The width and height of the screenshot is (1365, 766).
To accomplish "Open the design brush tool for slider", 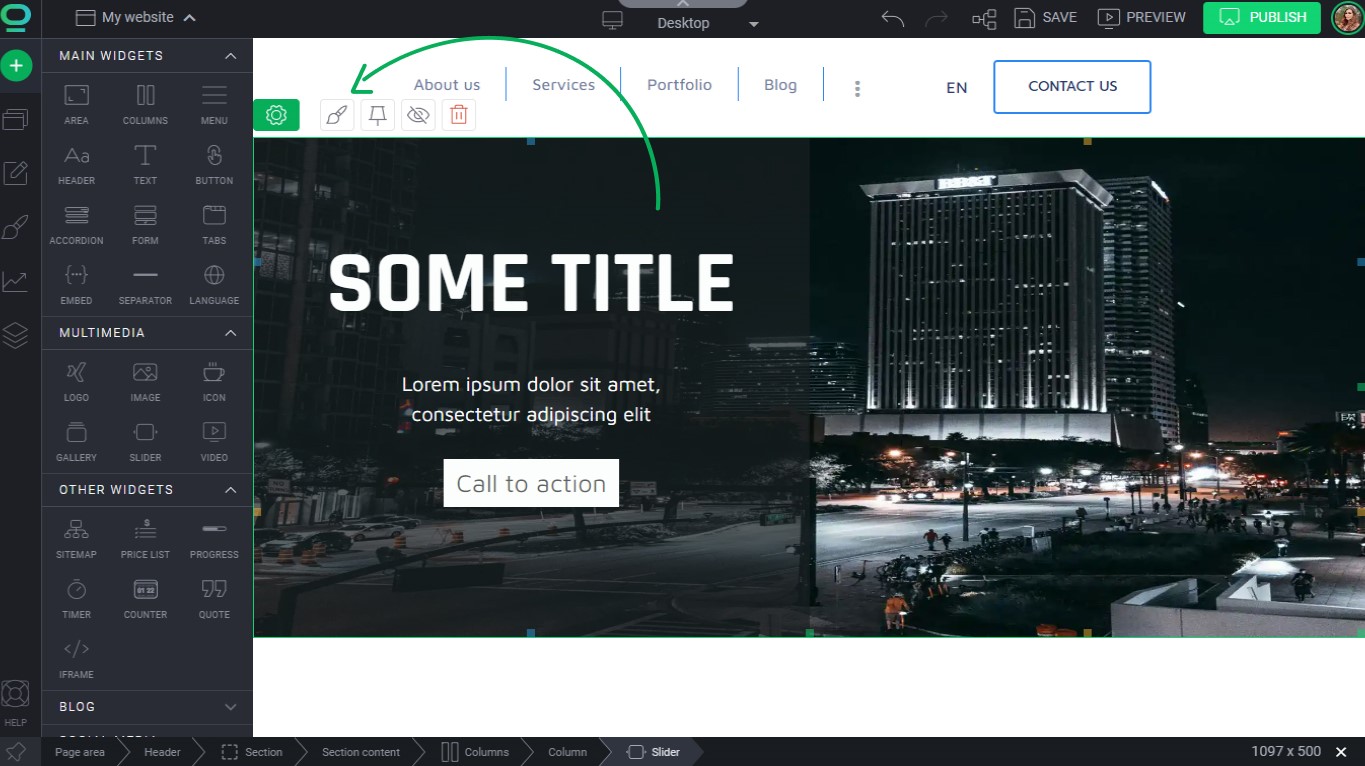I will tap(337, 115).
